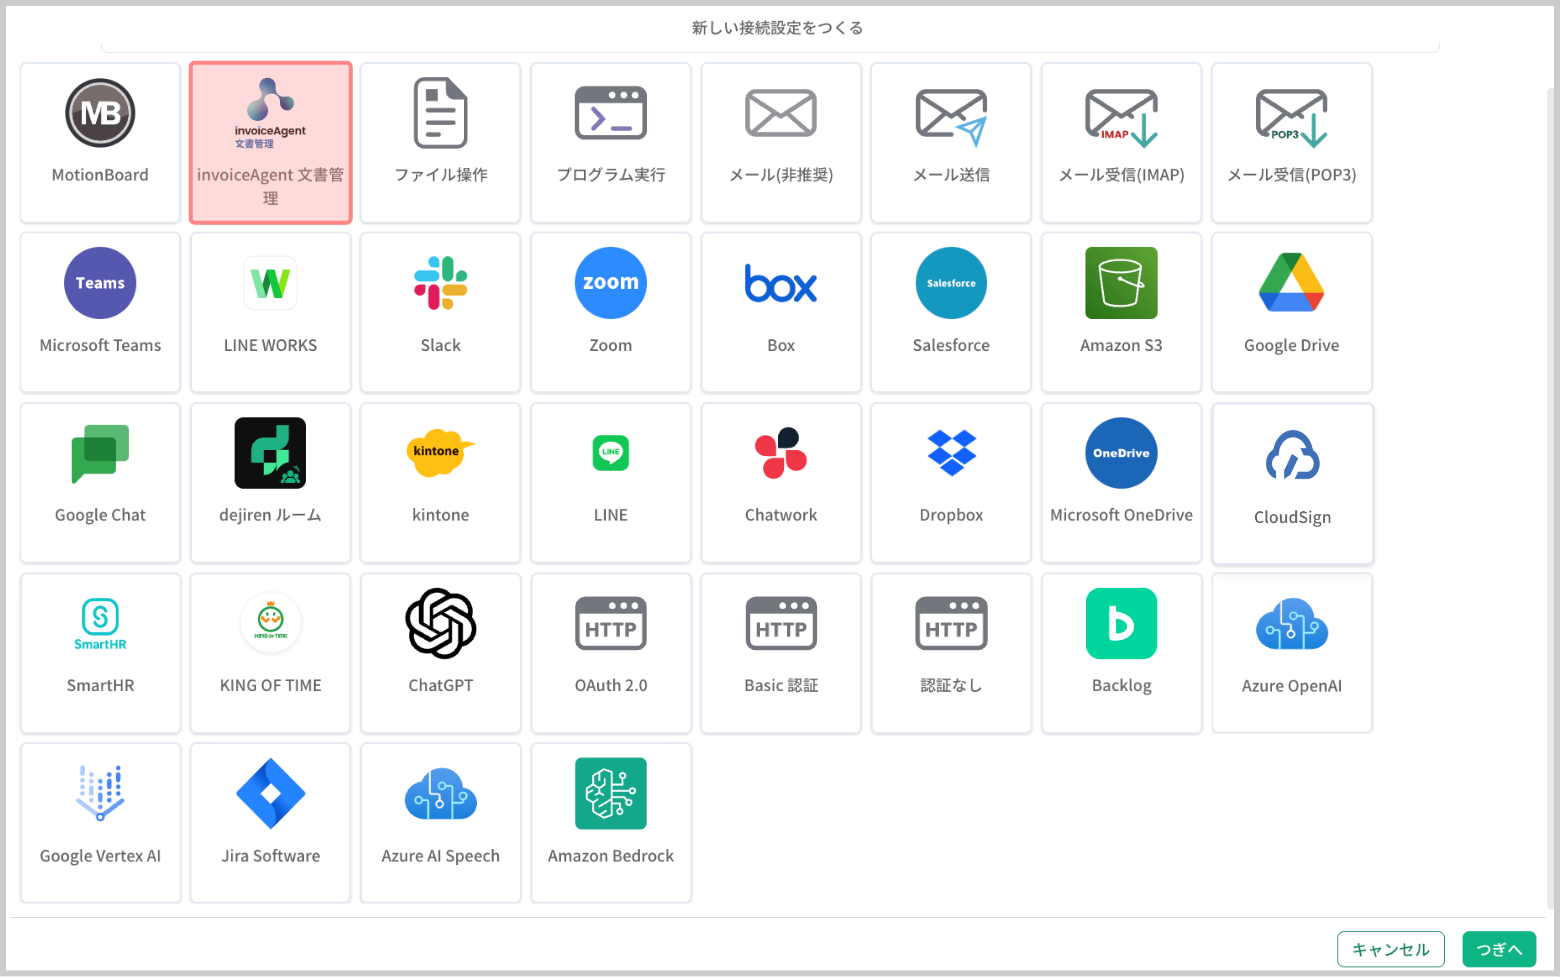Choose the invoiceAgent 文書管理 connector
This screenshot has height=977, width=1560.
point(270,143)
